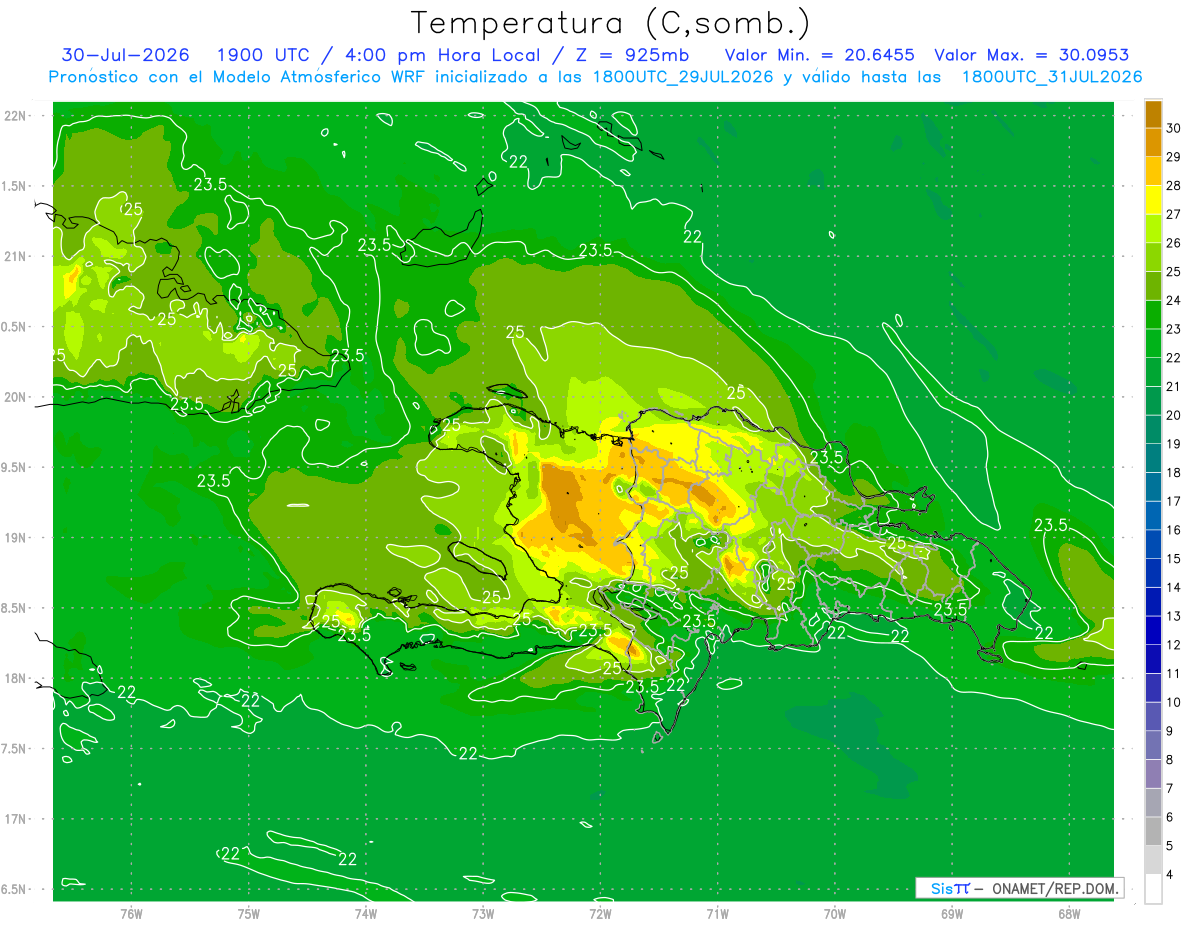Image resolution: width=1200 pixels, height=927 pixels.
Task: Pick the yellow swatch between 27 and 28
Action: [x=1153, y=200]
